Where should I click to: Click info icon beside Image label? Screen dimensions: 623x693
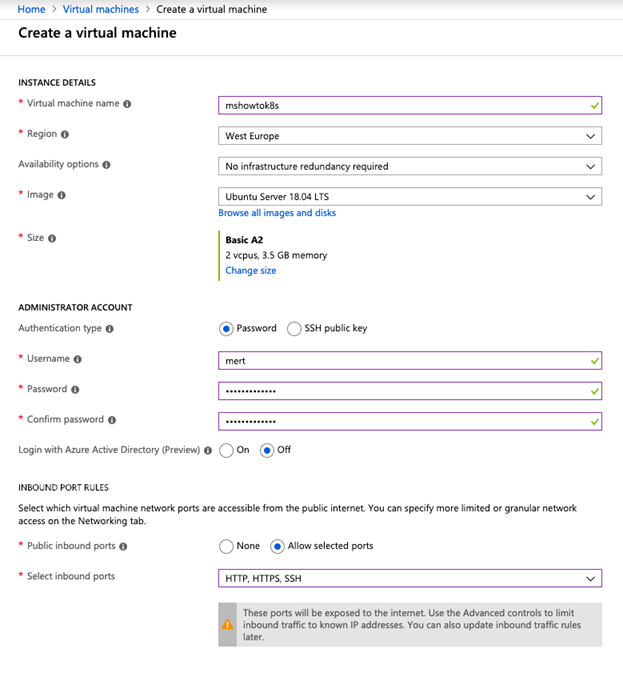pyautogui.click(x=61, y=195)
